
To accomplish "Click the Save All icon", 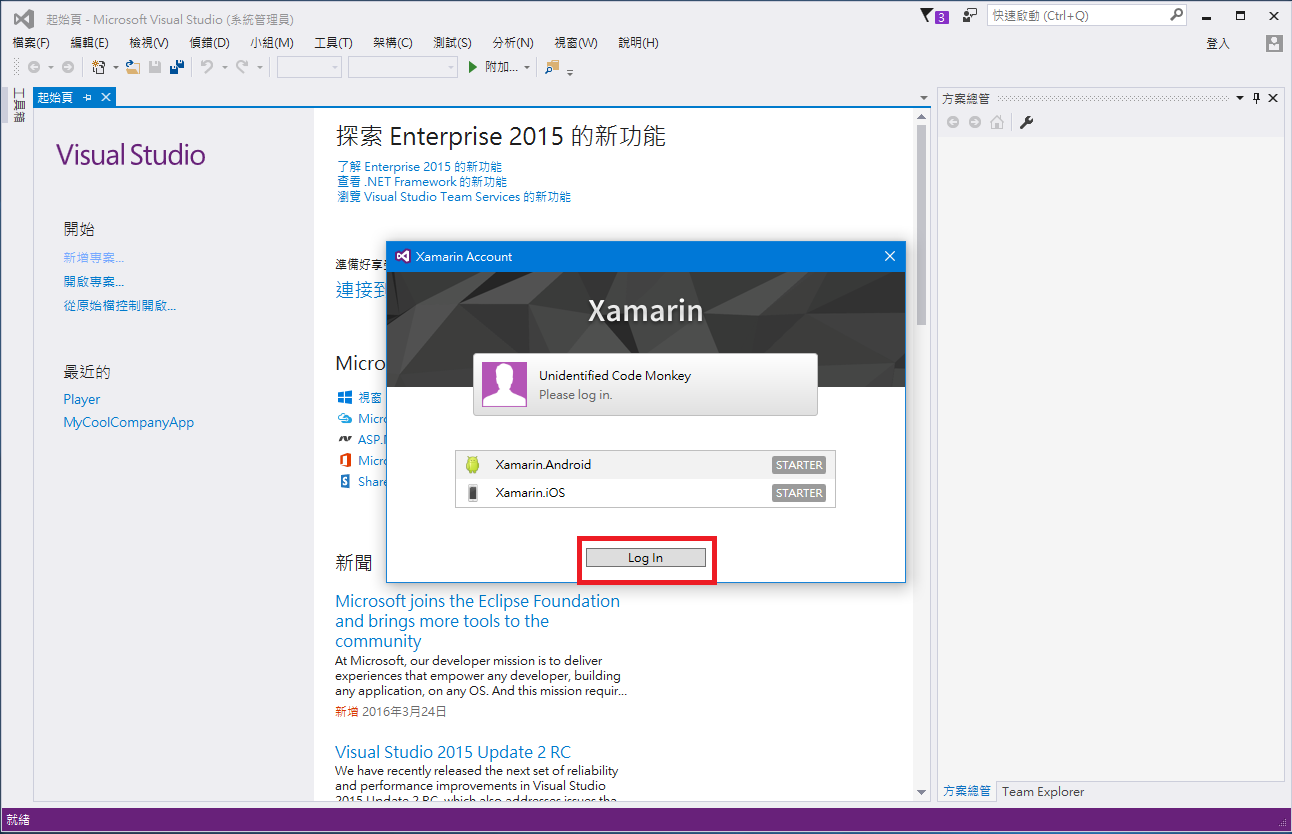I will pos(177,67).
